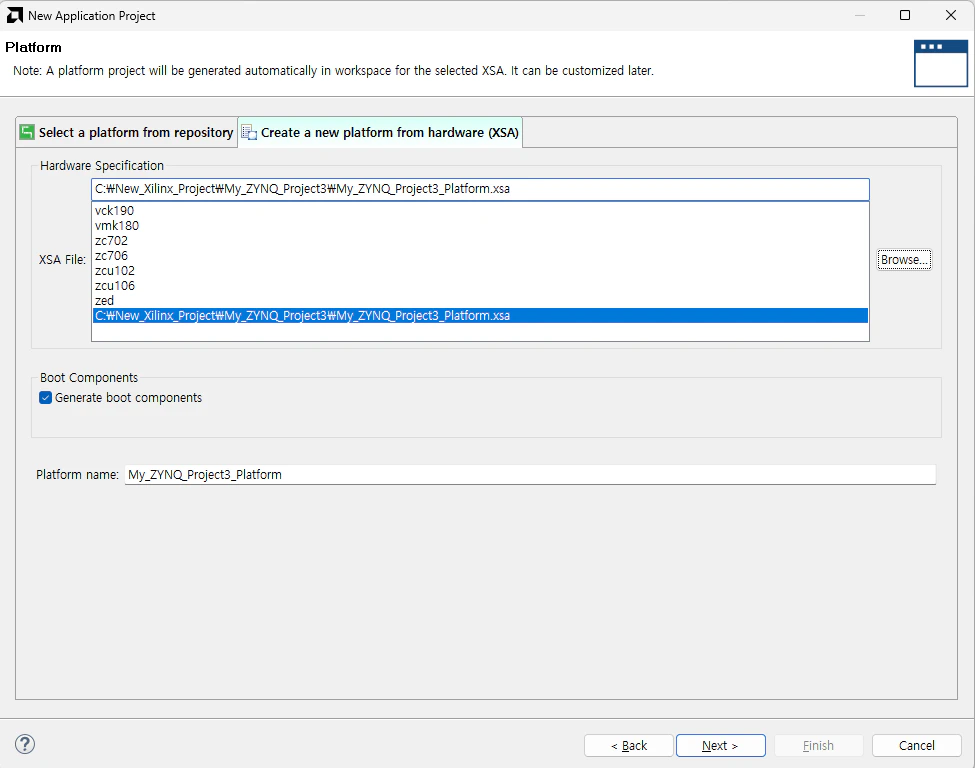The width and height of the screenshot is (975, 768).
Task: Toggle Generate boot components checkbox
Action: click(45, 398)
